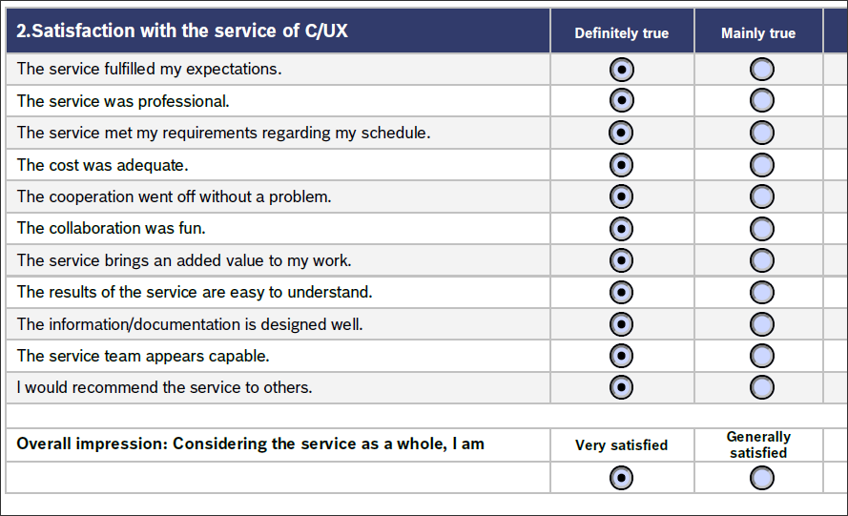
Task: Click the 'Mainly true' column header
Action: point(758,33)
